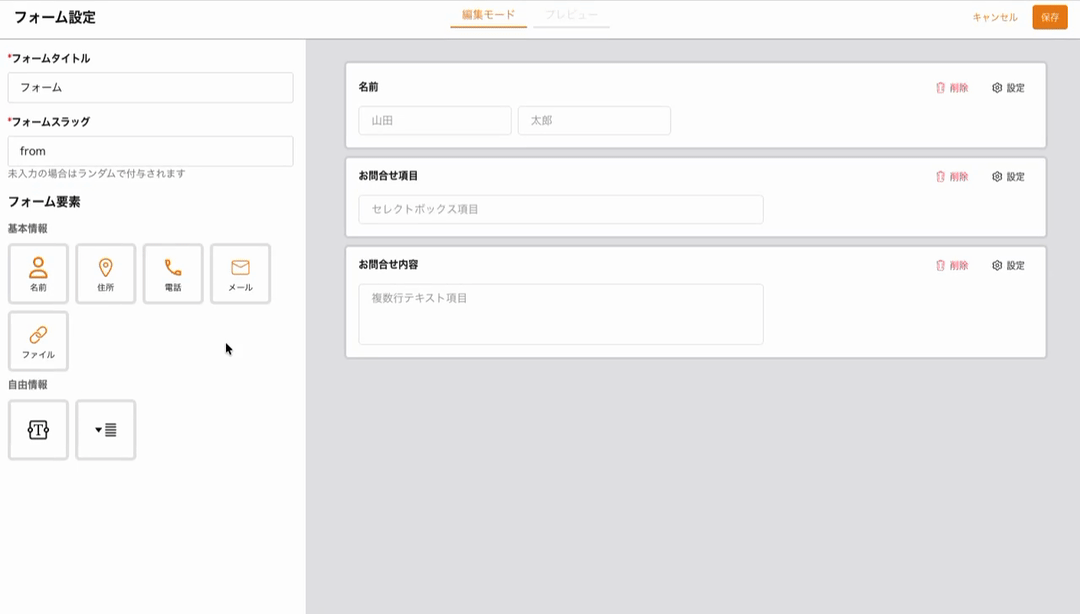1080x614 pixels.
Task: Open the セレクトボックス項目 select box
Action: 561,209
